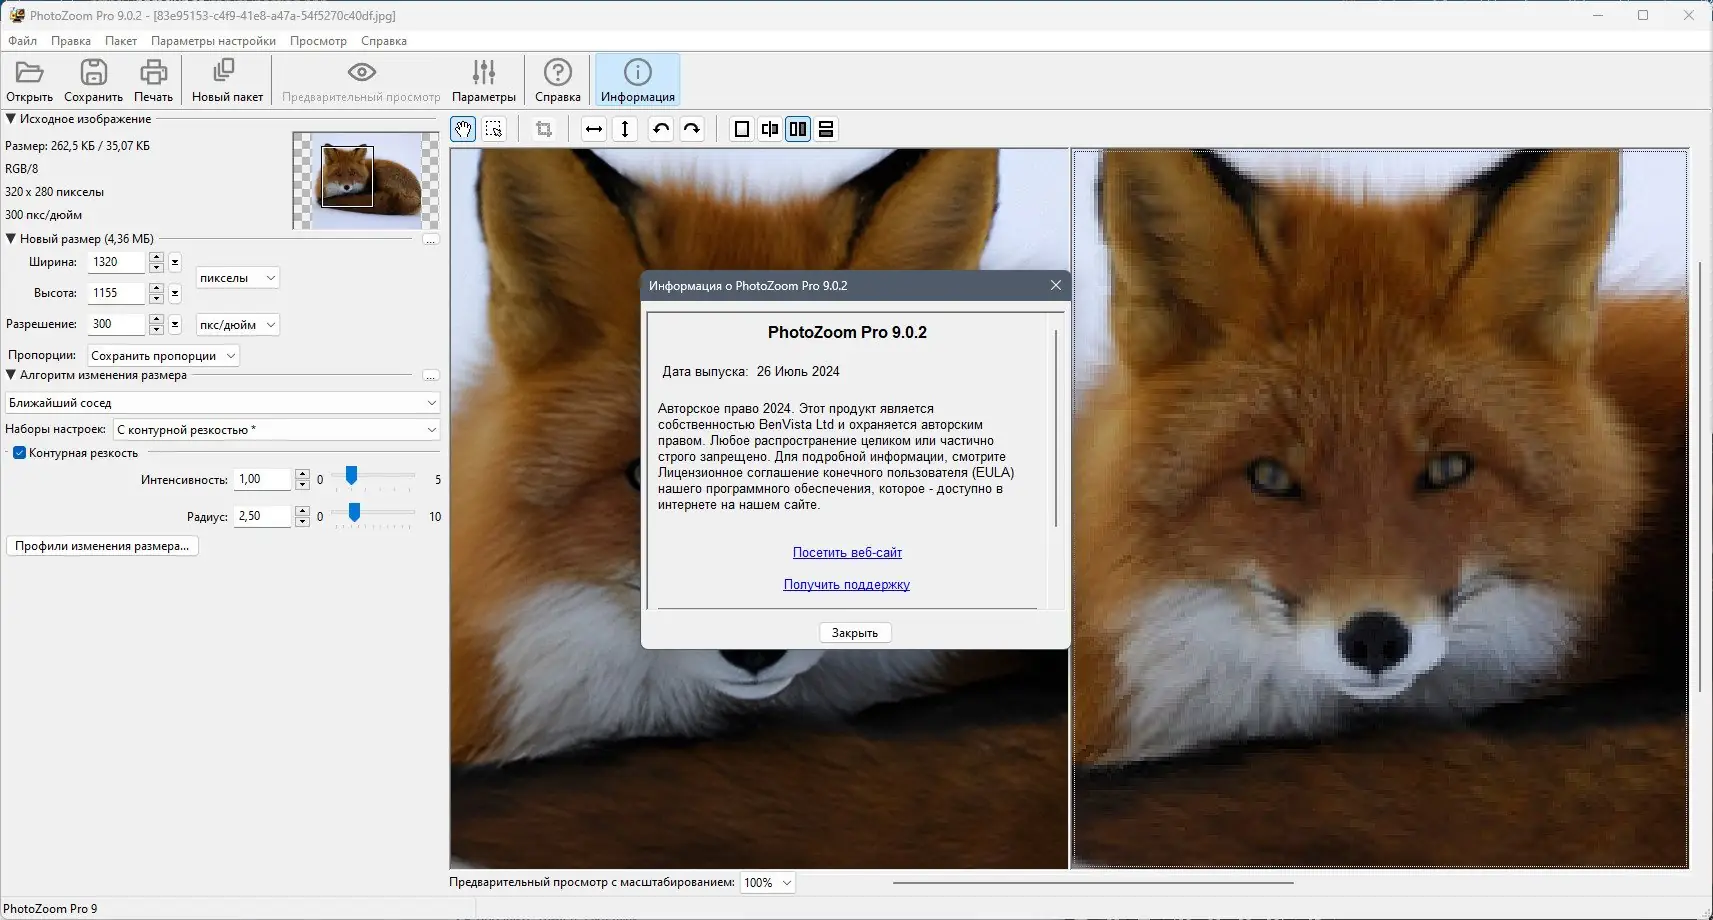
Task: Uncheck the Контурная резкость checkbox
Action: 19,453
